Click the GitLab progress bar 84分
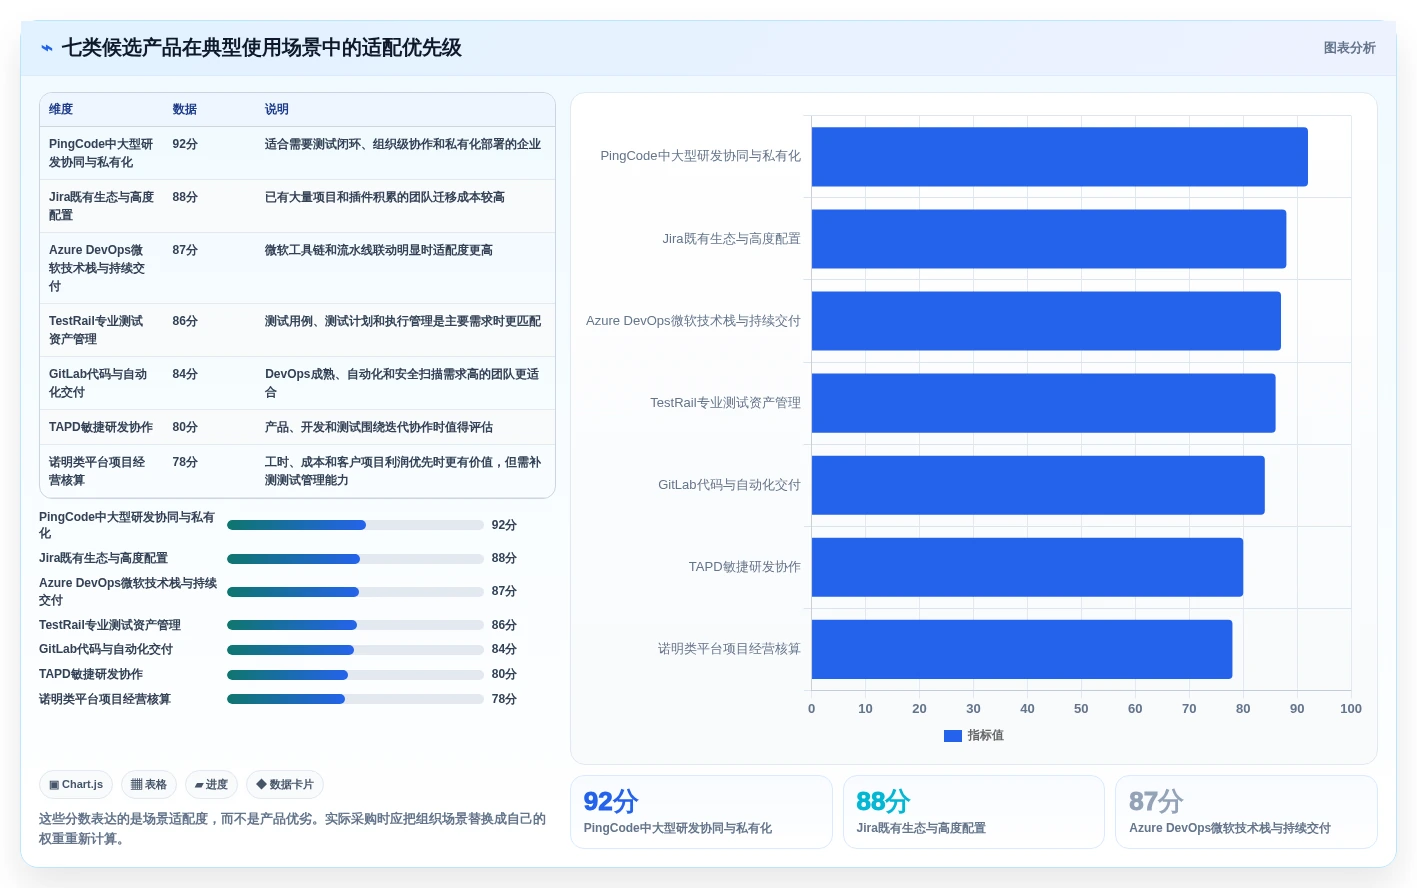 coord(355,650)
